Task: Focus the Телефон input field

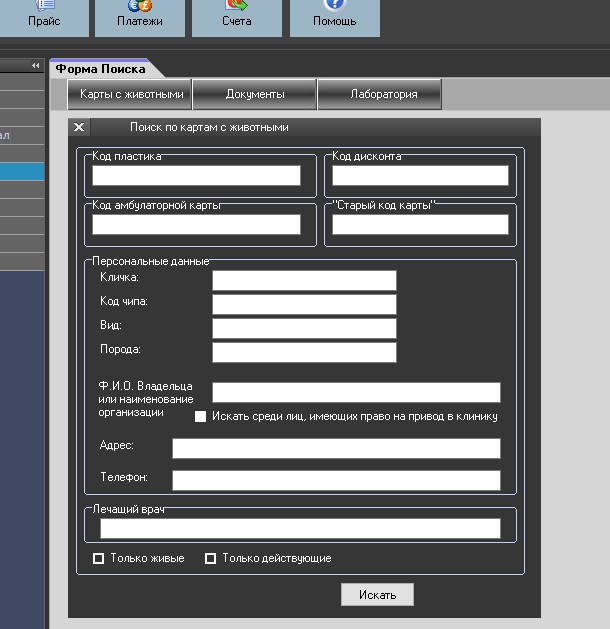Action: [x=336, y=480]
